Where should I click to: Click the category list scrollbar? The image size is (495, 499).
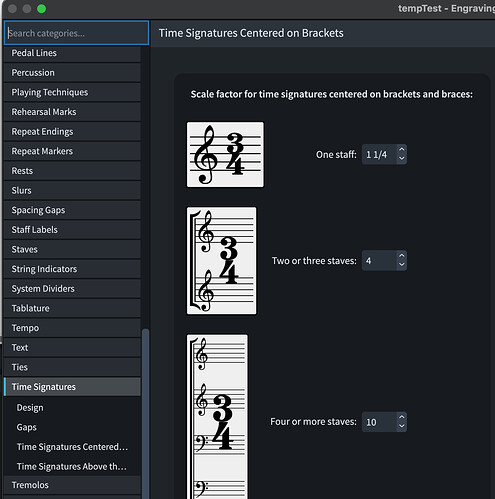[x=145, y=413]
